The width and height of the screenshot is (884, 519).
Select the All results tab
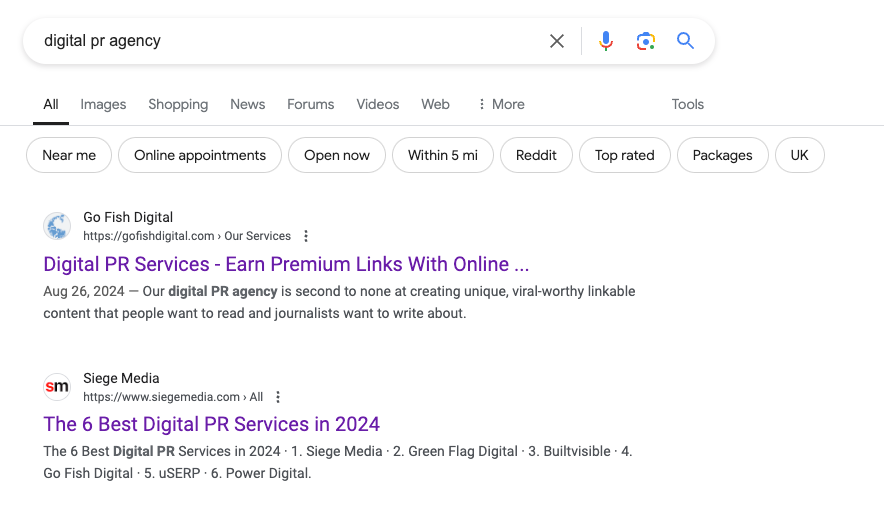tap(51, 105)
